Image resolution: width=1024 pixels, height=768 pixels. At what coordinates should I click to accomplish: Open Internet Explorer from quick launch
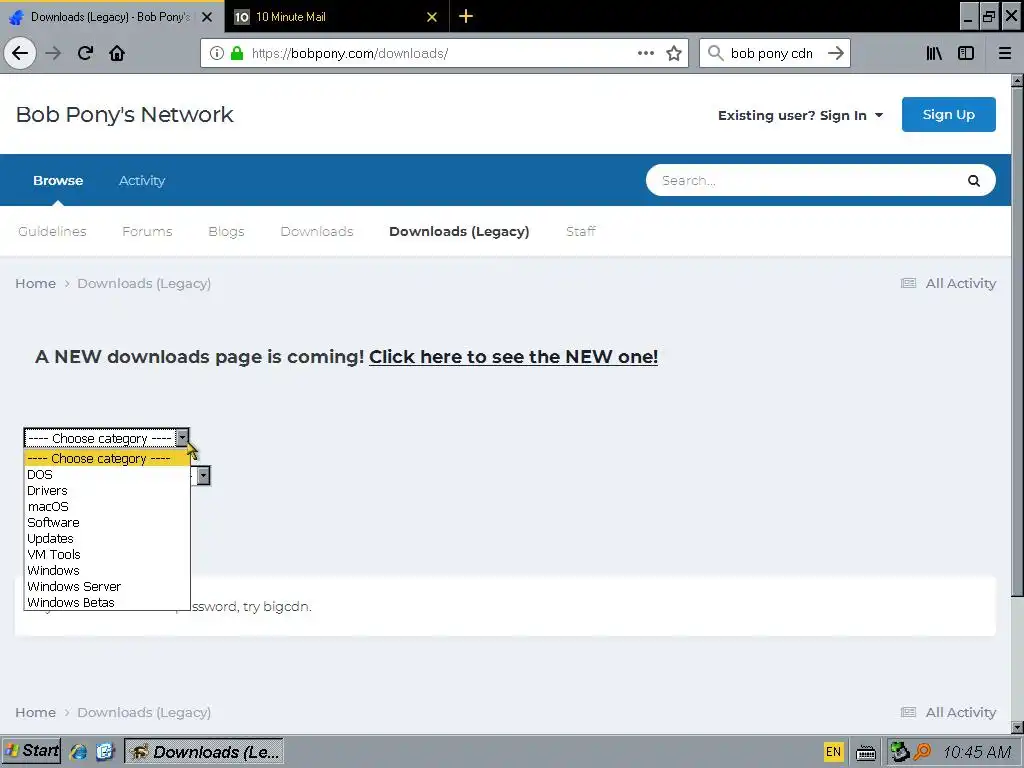(x=78, y=752)
